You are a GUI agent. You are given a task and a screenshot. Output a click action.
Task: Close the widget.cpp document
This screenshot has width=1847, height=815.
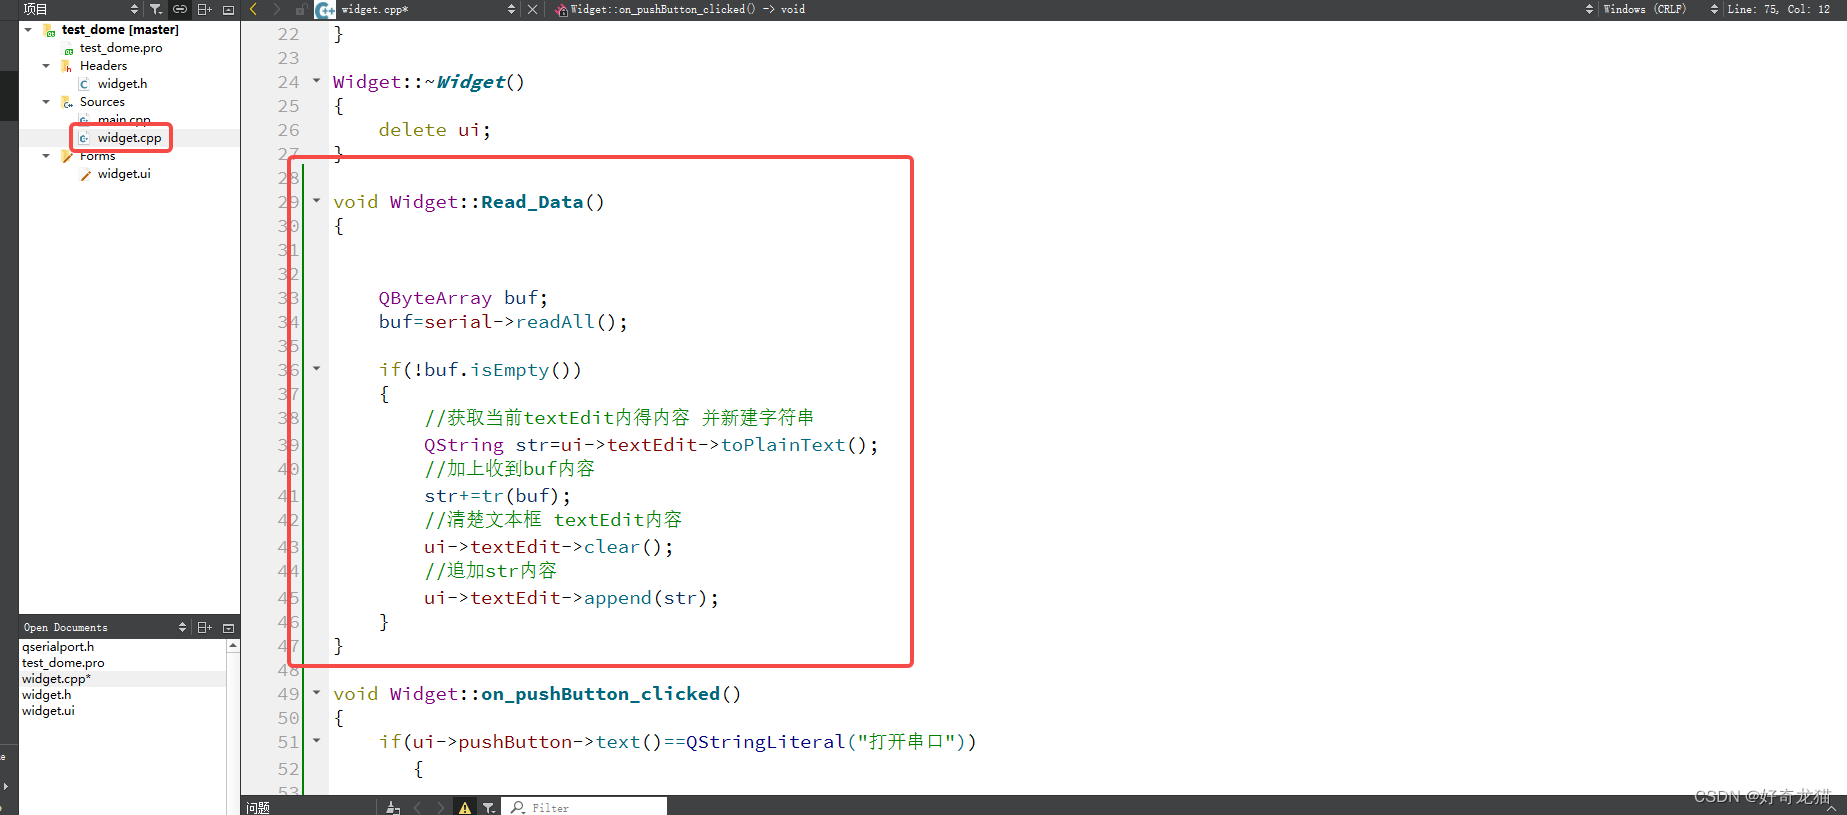533,9
